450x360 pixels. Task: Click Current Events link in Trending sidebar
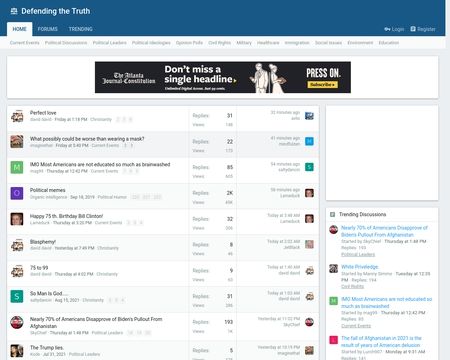[356, 326]
